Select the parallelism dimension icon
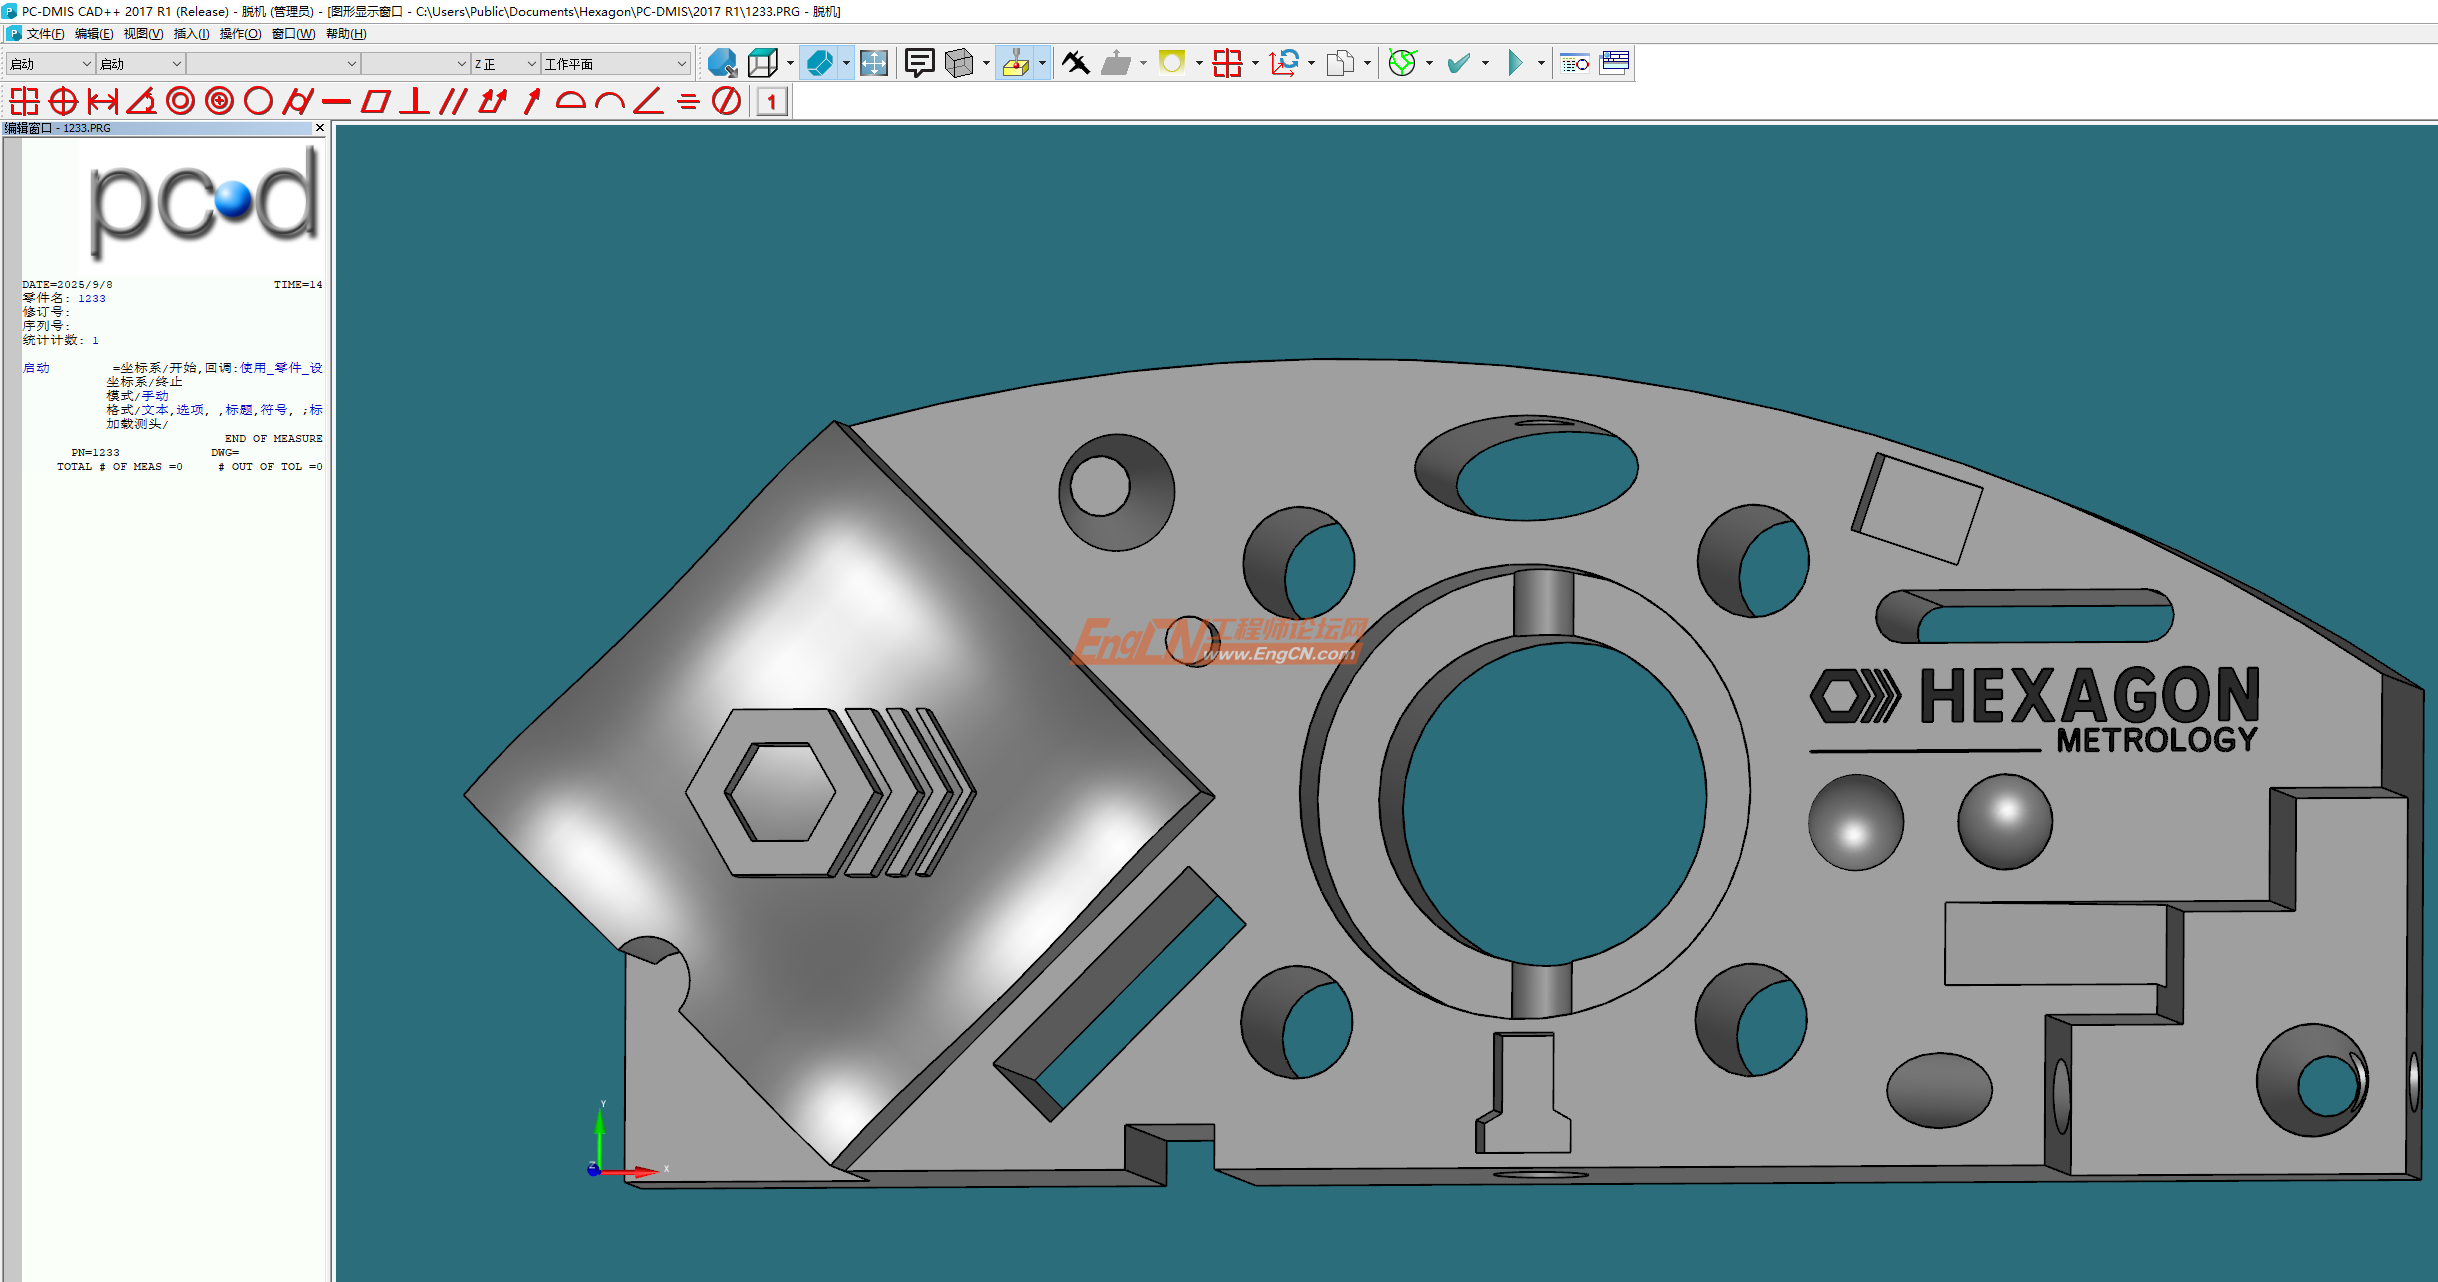 [453, 101]
